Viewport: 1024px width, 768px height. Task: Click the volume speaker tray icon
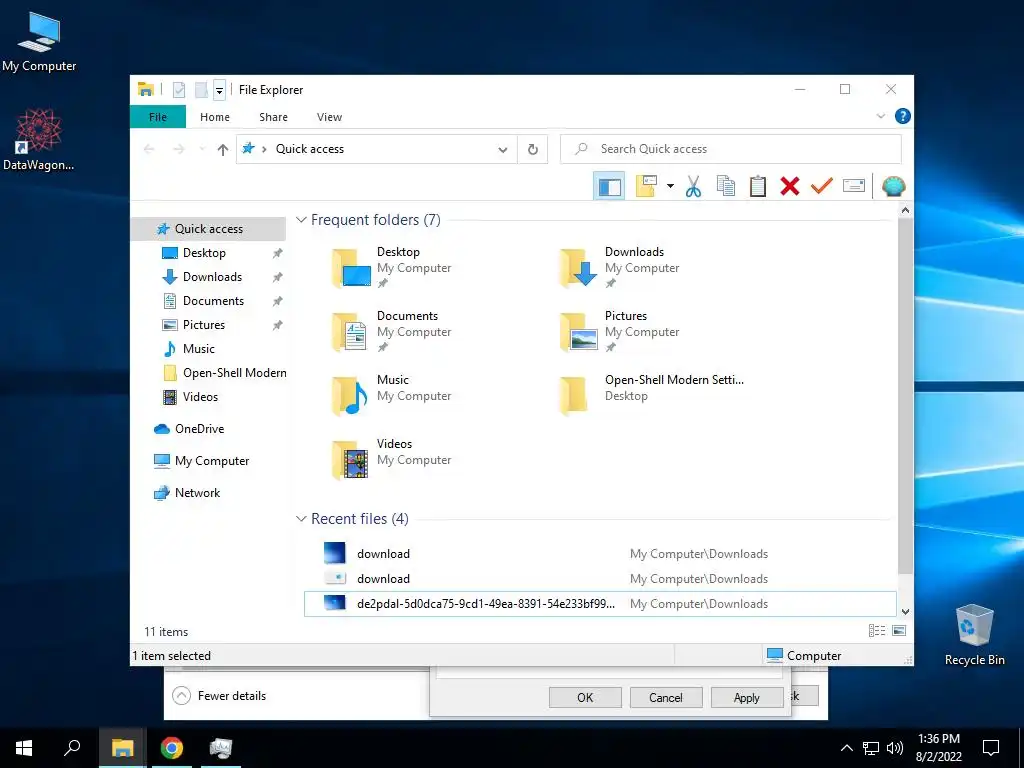pos(895,748)
